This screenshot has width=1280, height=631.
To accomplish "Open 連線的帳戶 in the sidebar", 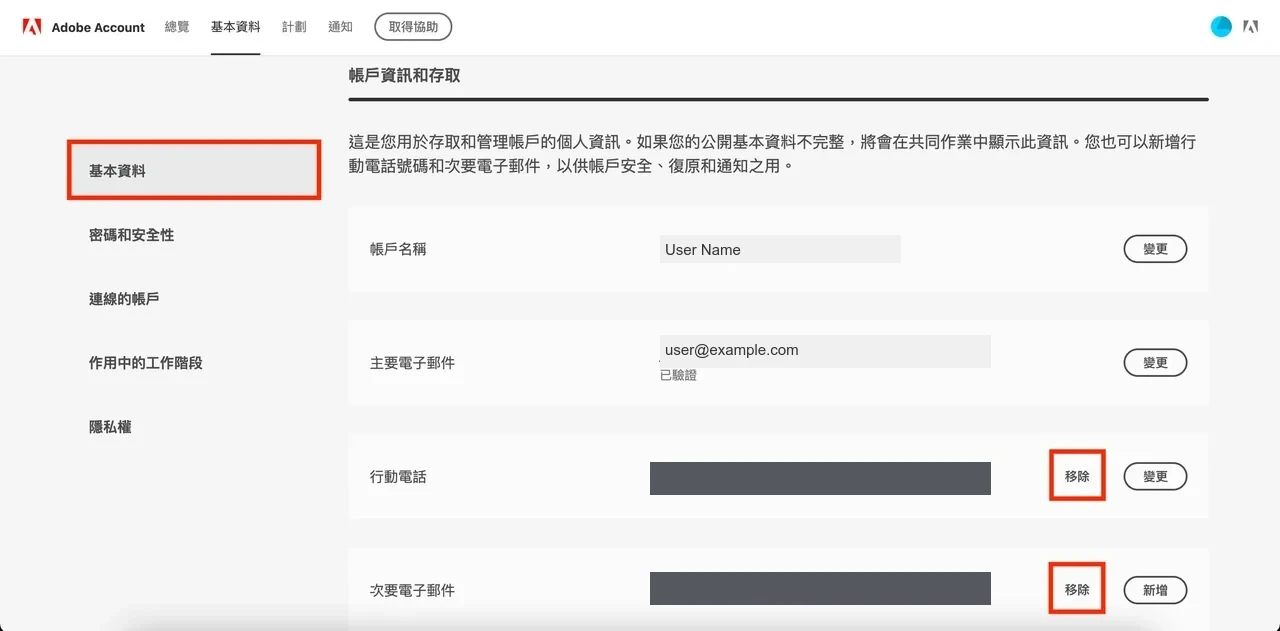I will [124, 299].
